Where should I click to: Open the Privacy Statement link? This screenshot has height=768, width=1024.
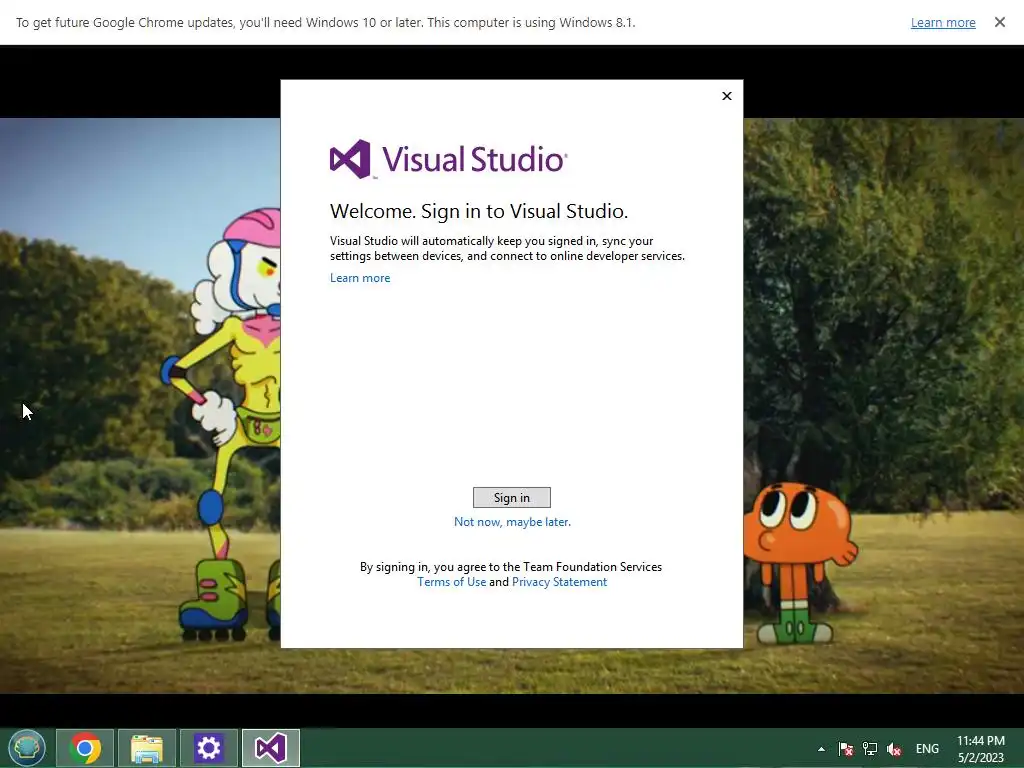pos(559,582)
